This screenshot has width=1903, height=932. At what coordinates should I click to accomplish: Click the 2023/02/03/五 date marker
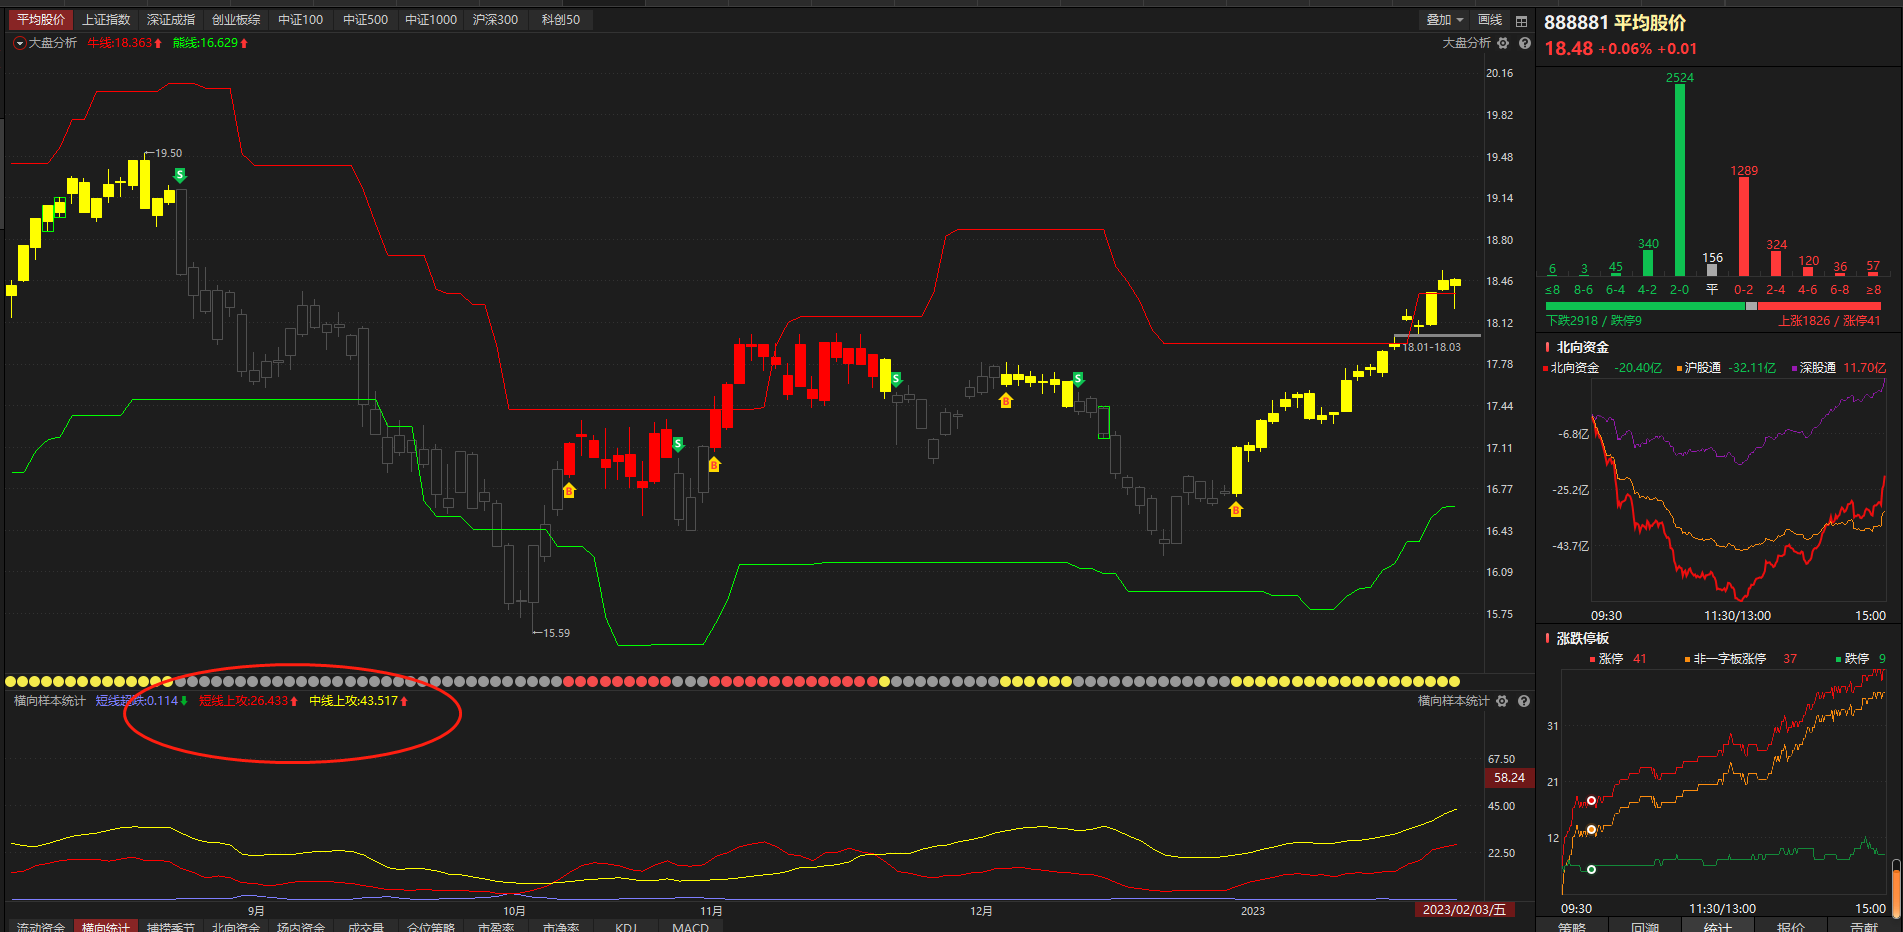(1464, 910)
